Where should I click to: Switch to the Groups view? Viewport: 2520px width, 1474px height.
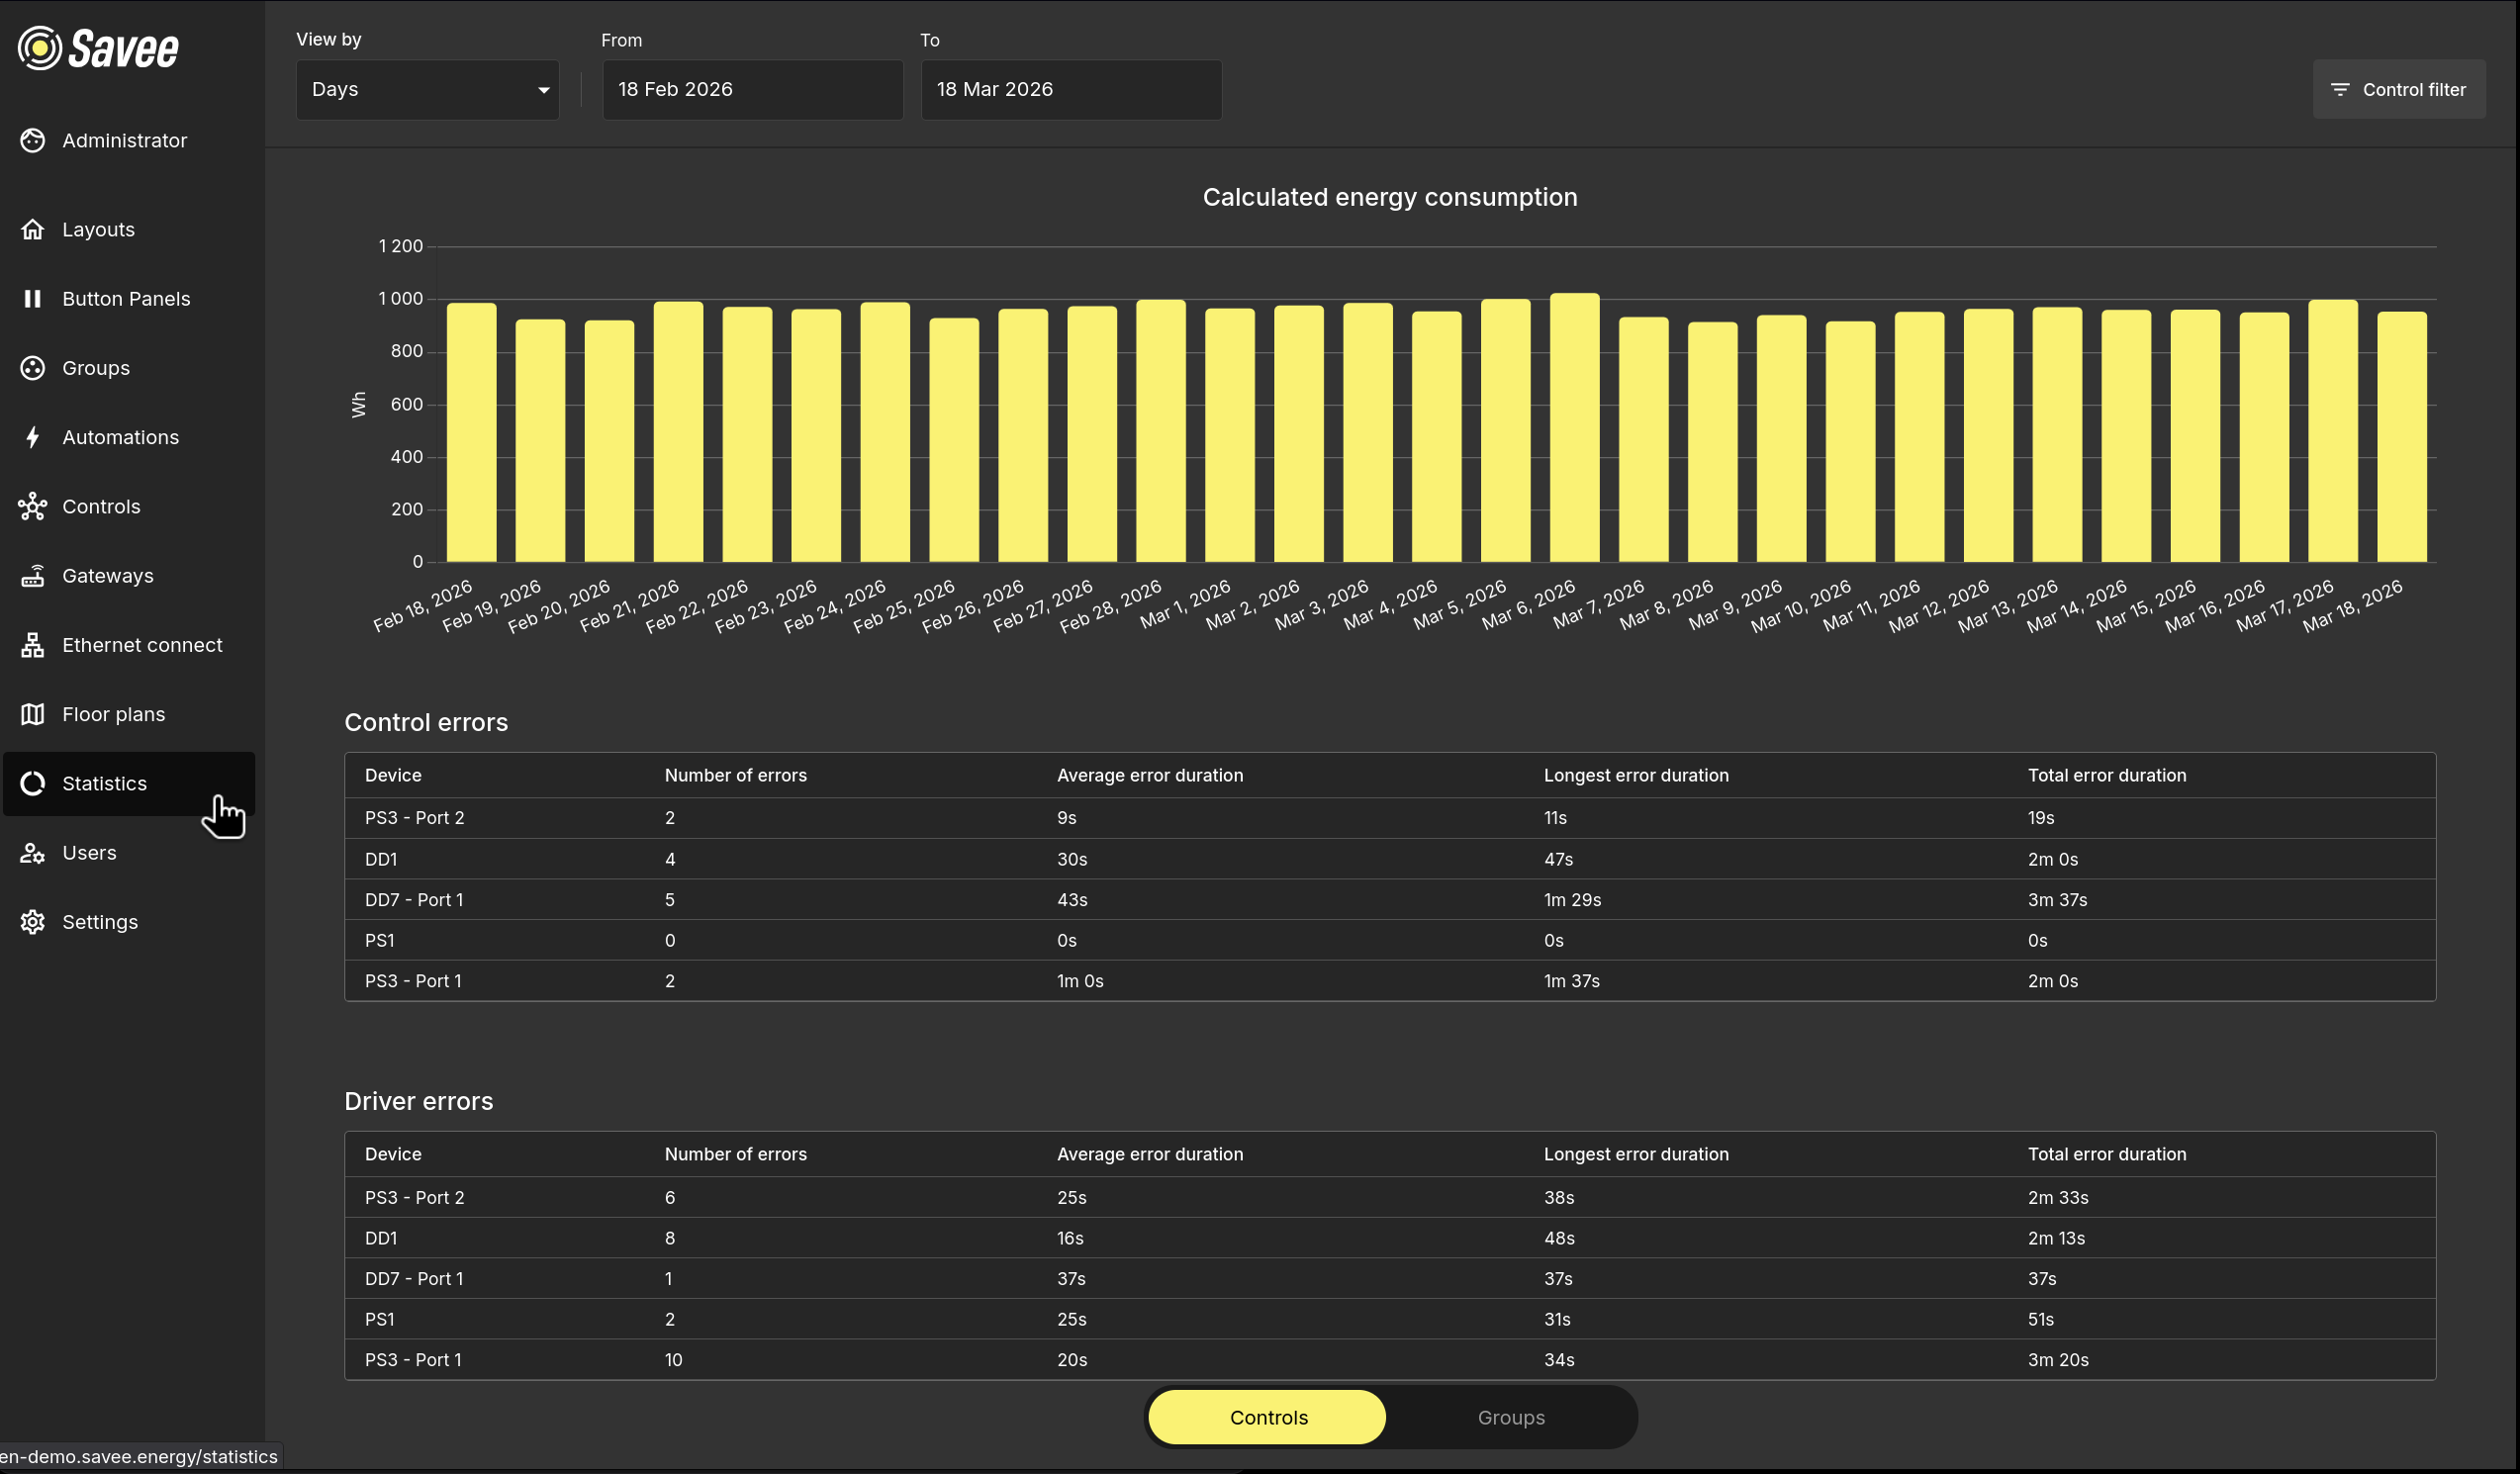(x=1510, y=1417)
